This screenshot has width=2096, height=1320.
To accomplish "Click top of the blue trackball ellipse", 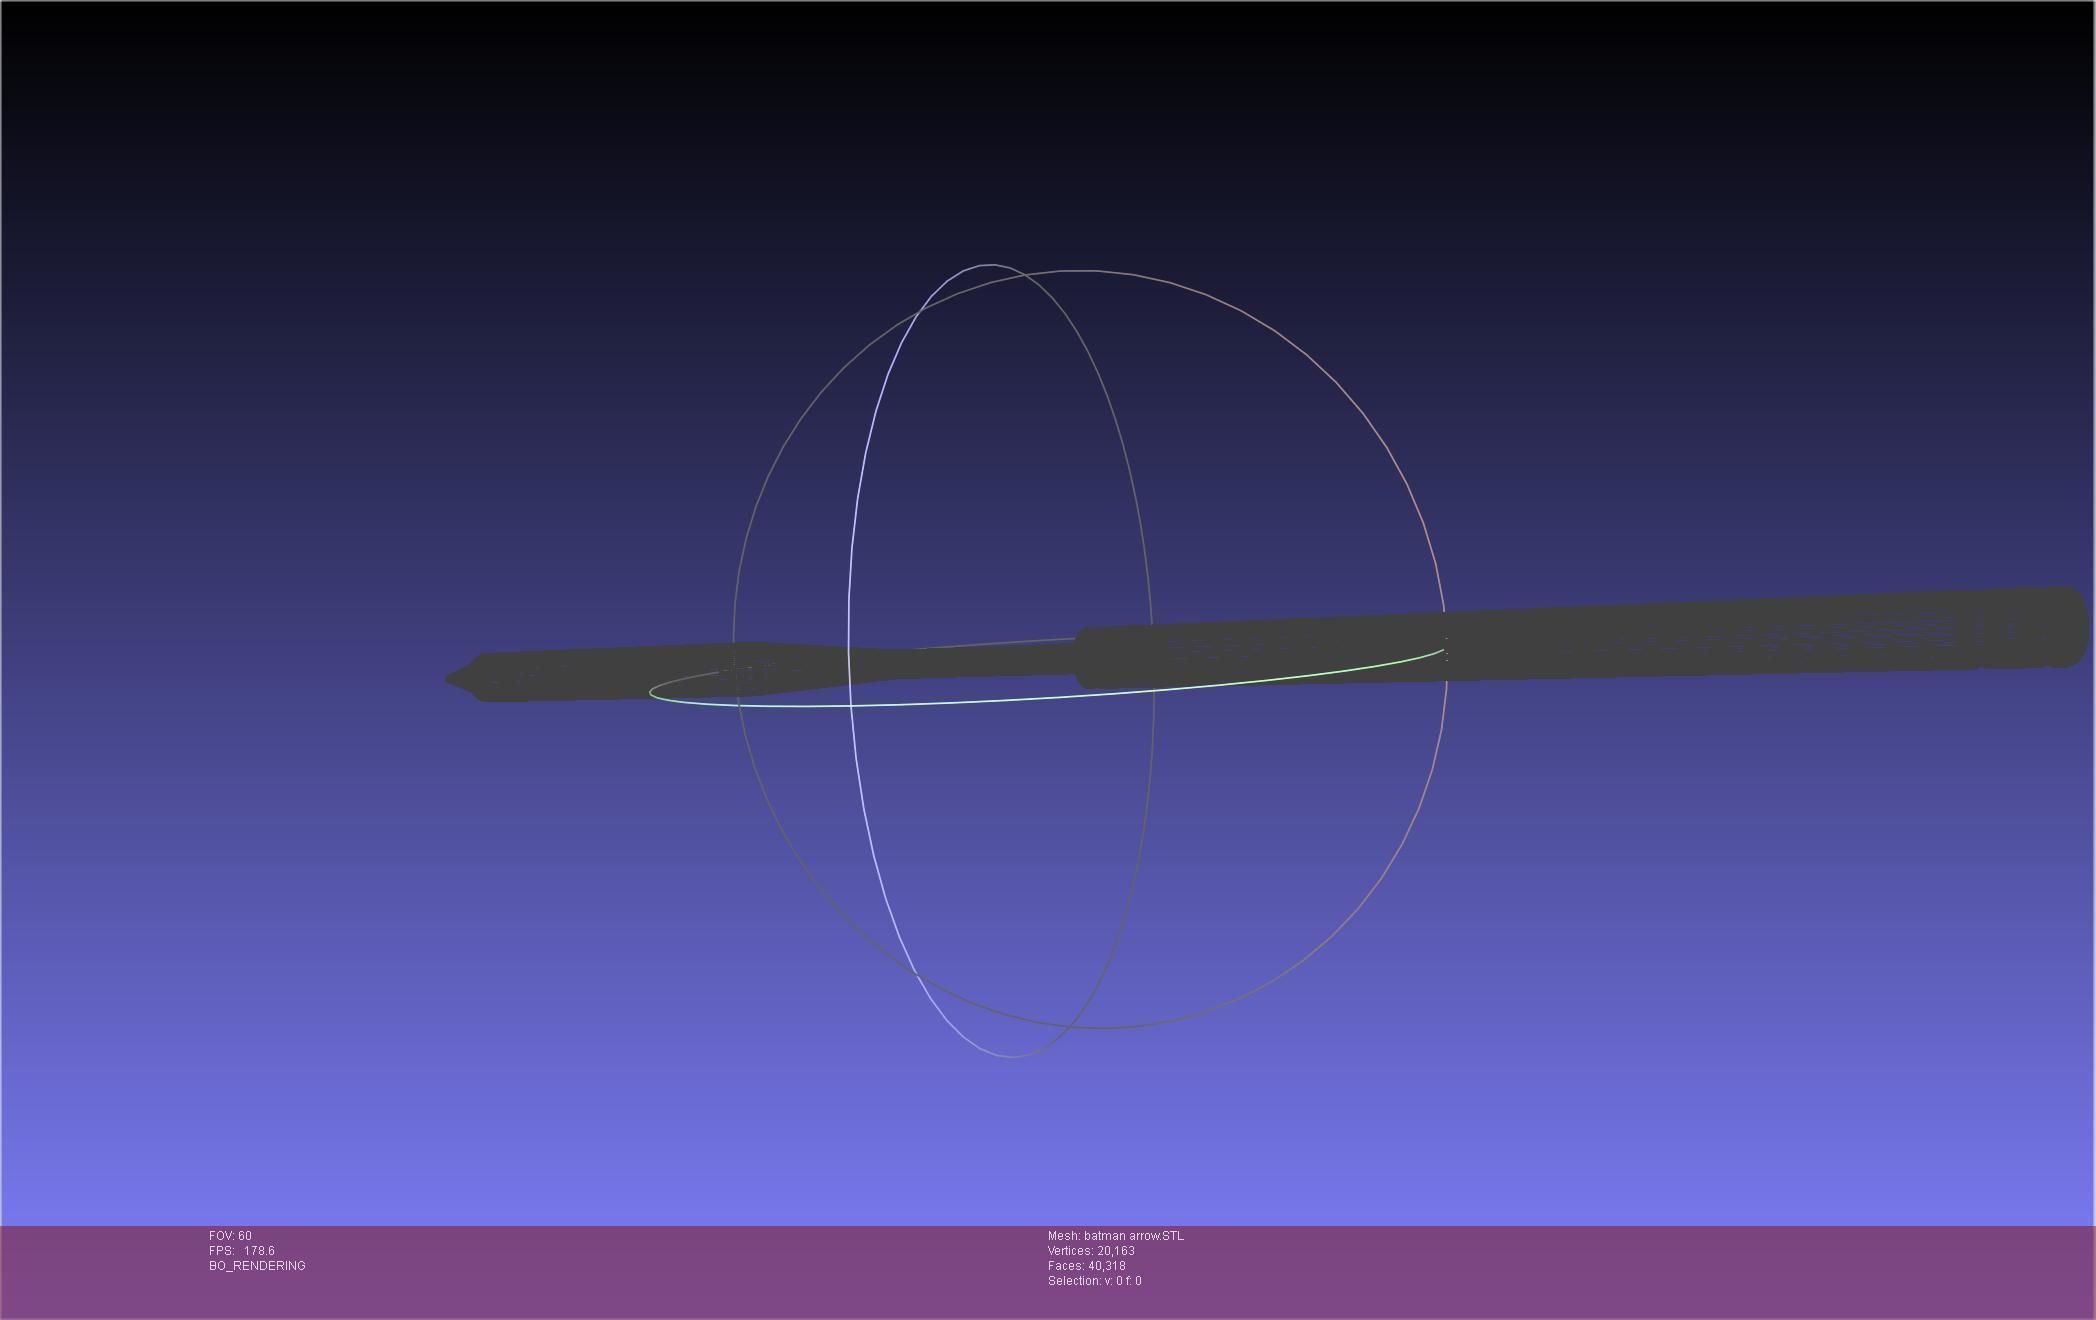I will click(990, 265).
